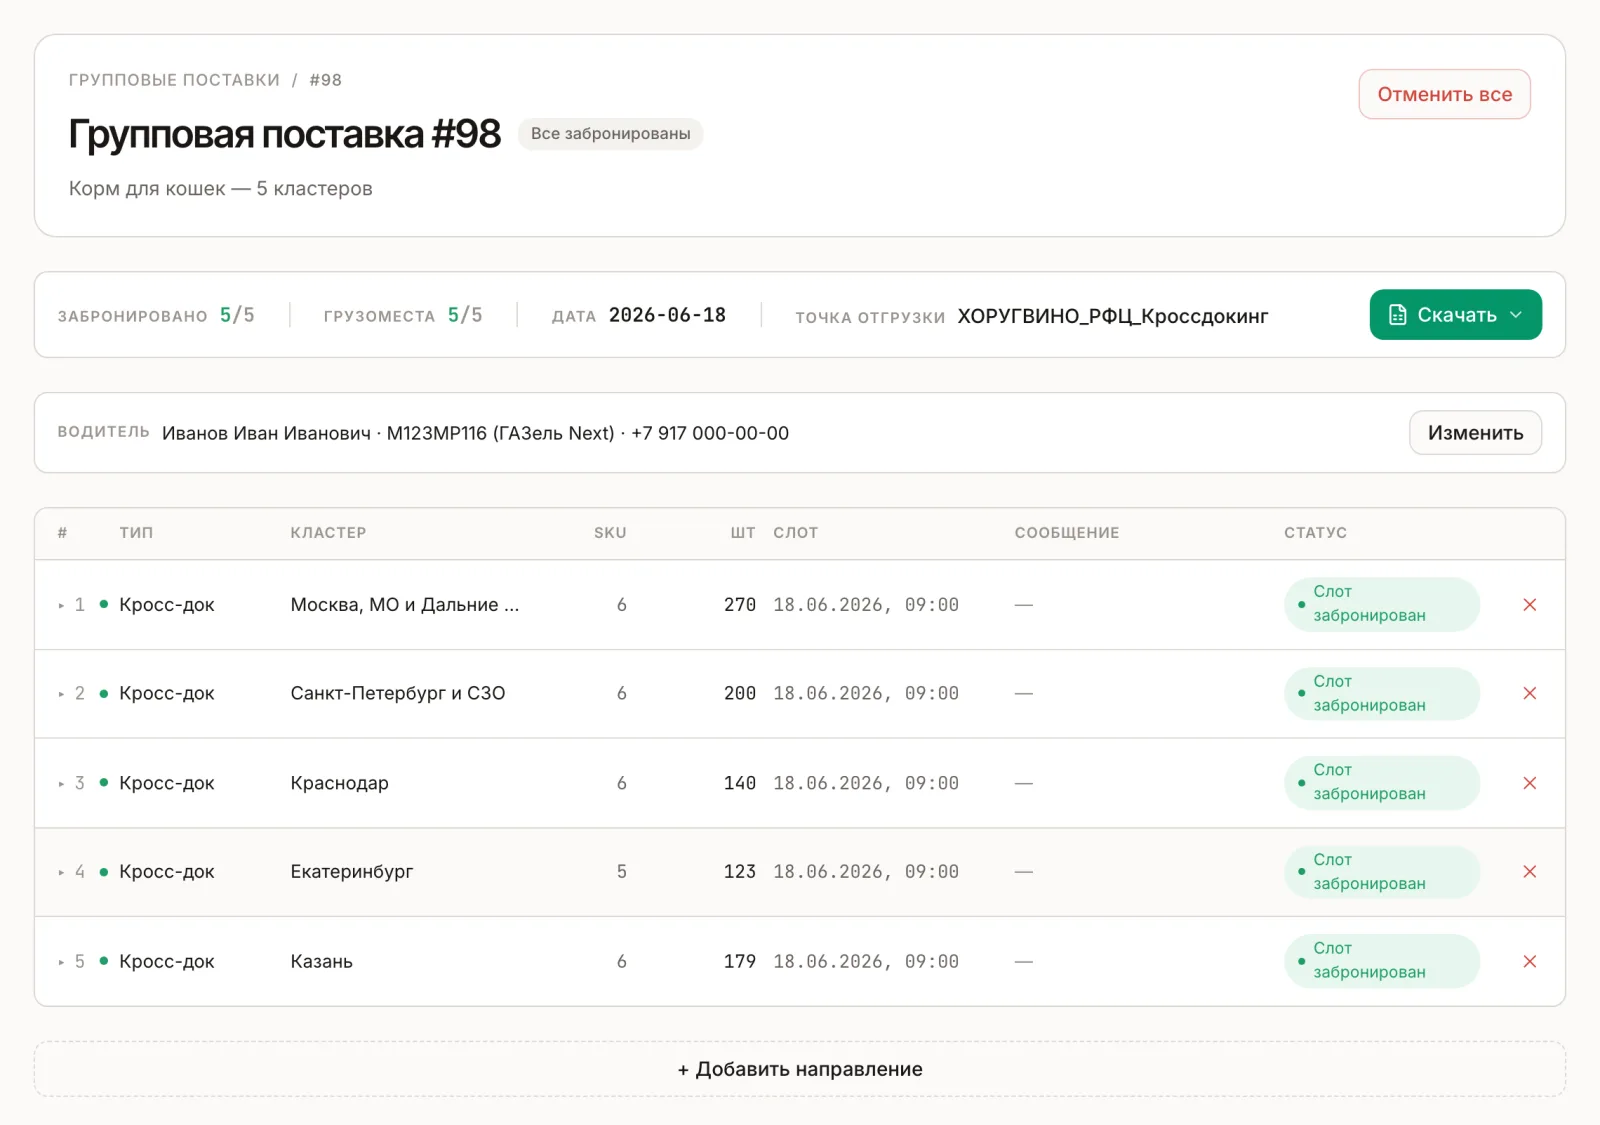Screen dimensions: 1600x1125
Task: Expand row 3 Краснодар details triangle
Action: pyautogui.click(x=61, y=783)
